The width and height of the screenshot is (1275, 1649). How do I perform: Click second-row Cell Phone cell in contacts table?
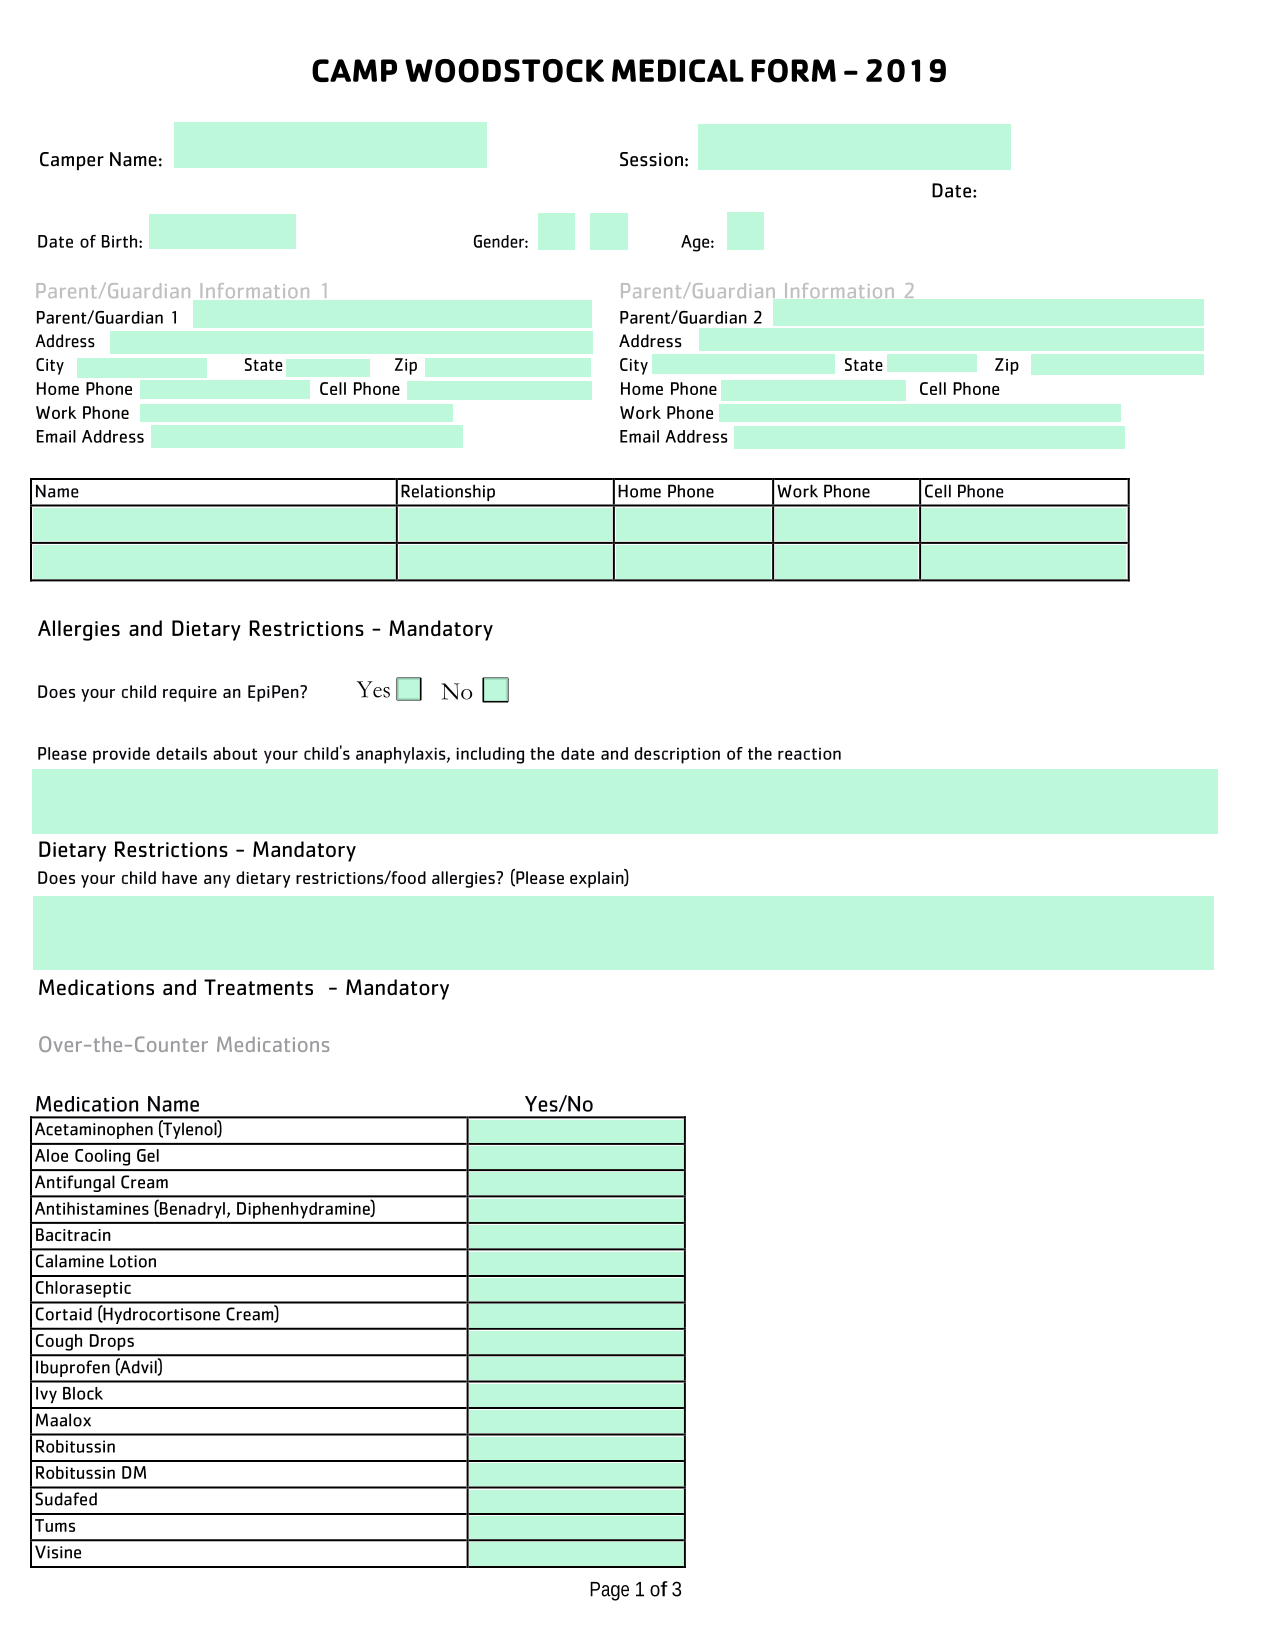1024,562
